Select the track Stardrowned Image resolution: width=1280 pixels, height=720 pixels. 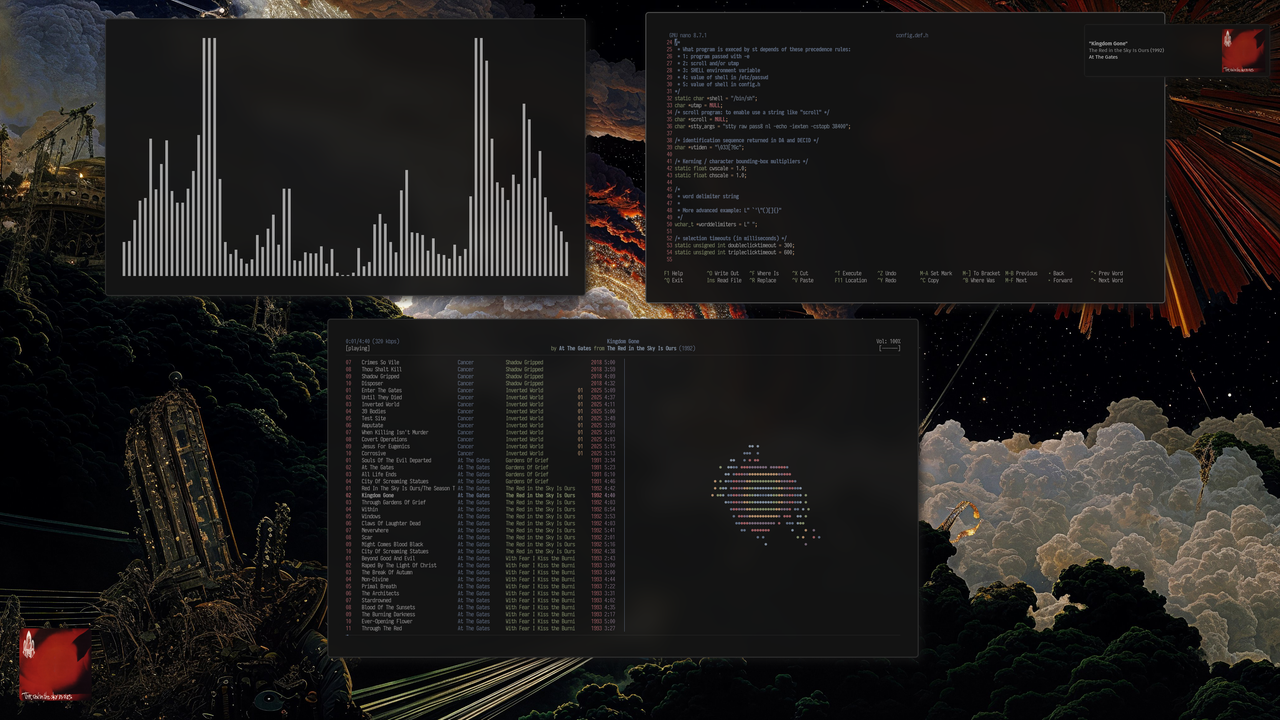(x=480, y=600)
